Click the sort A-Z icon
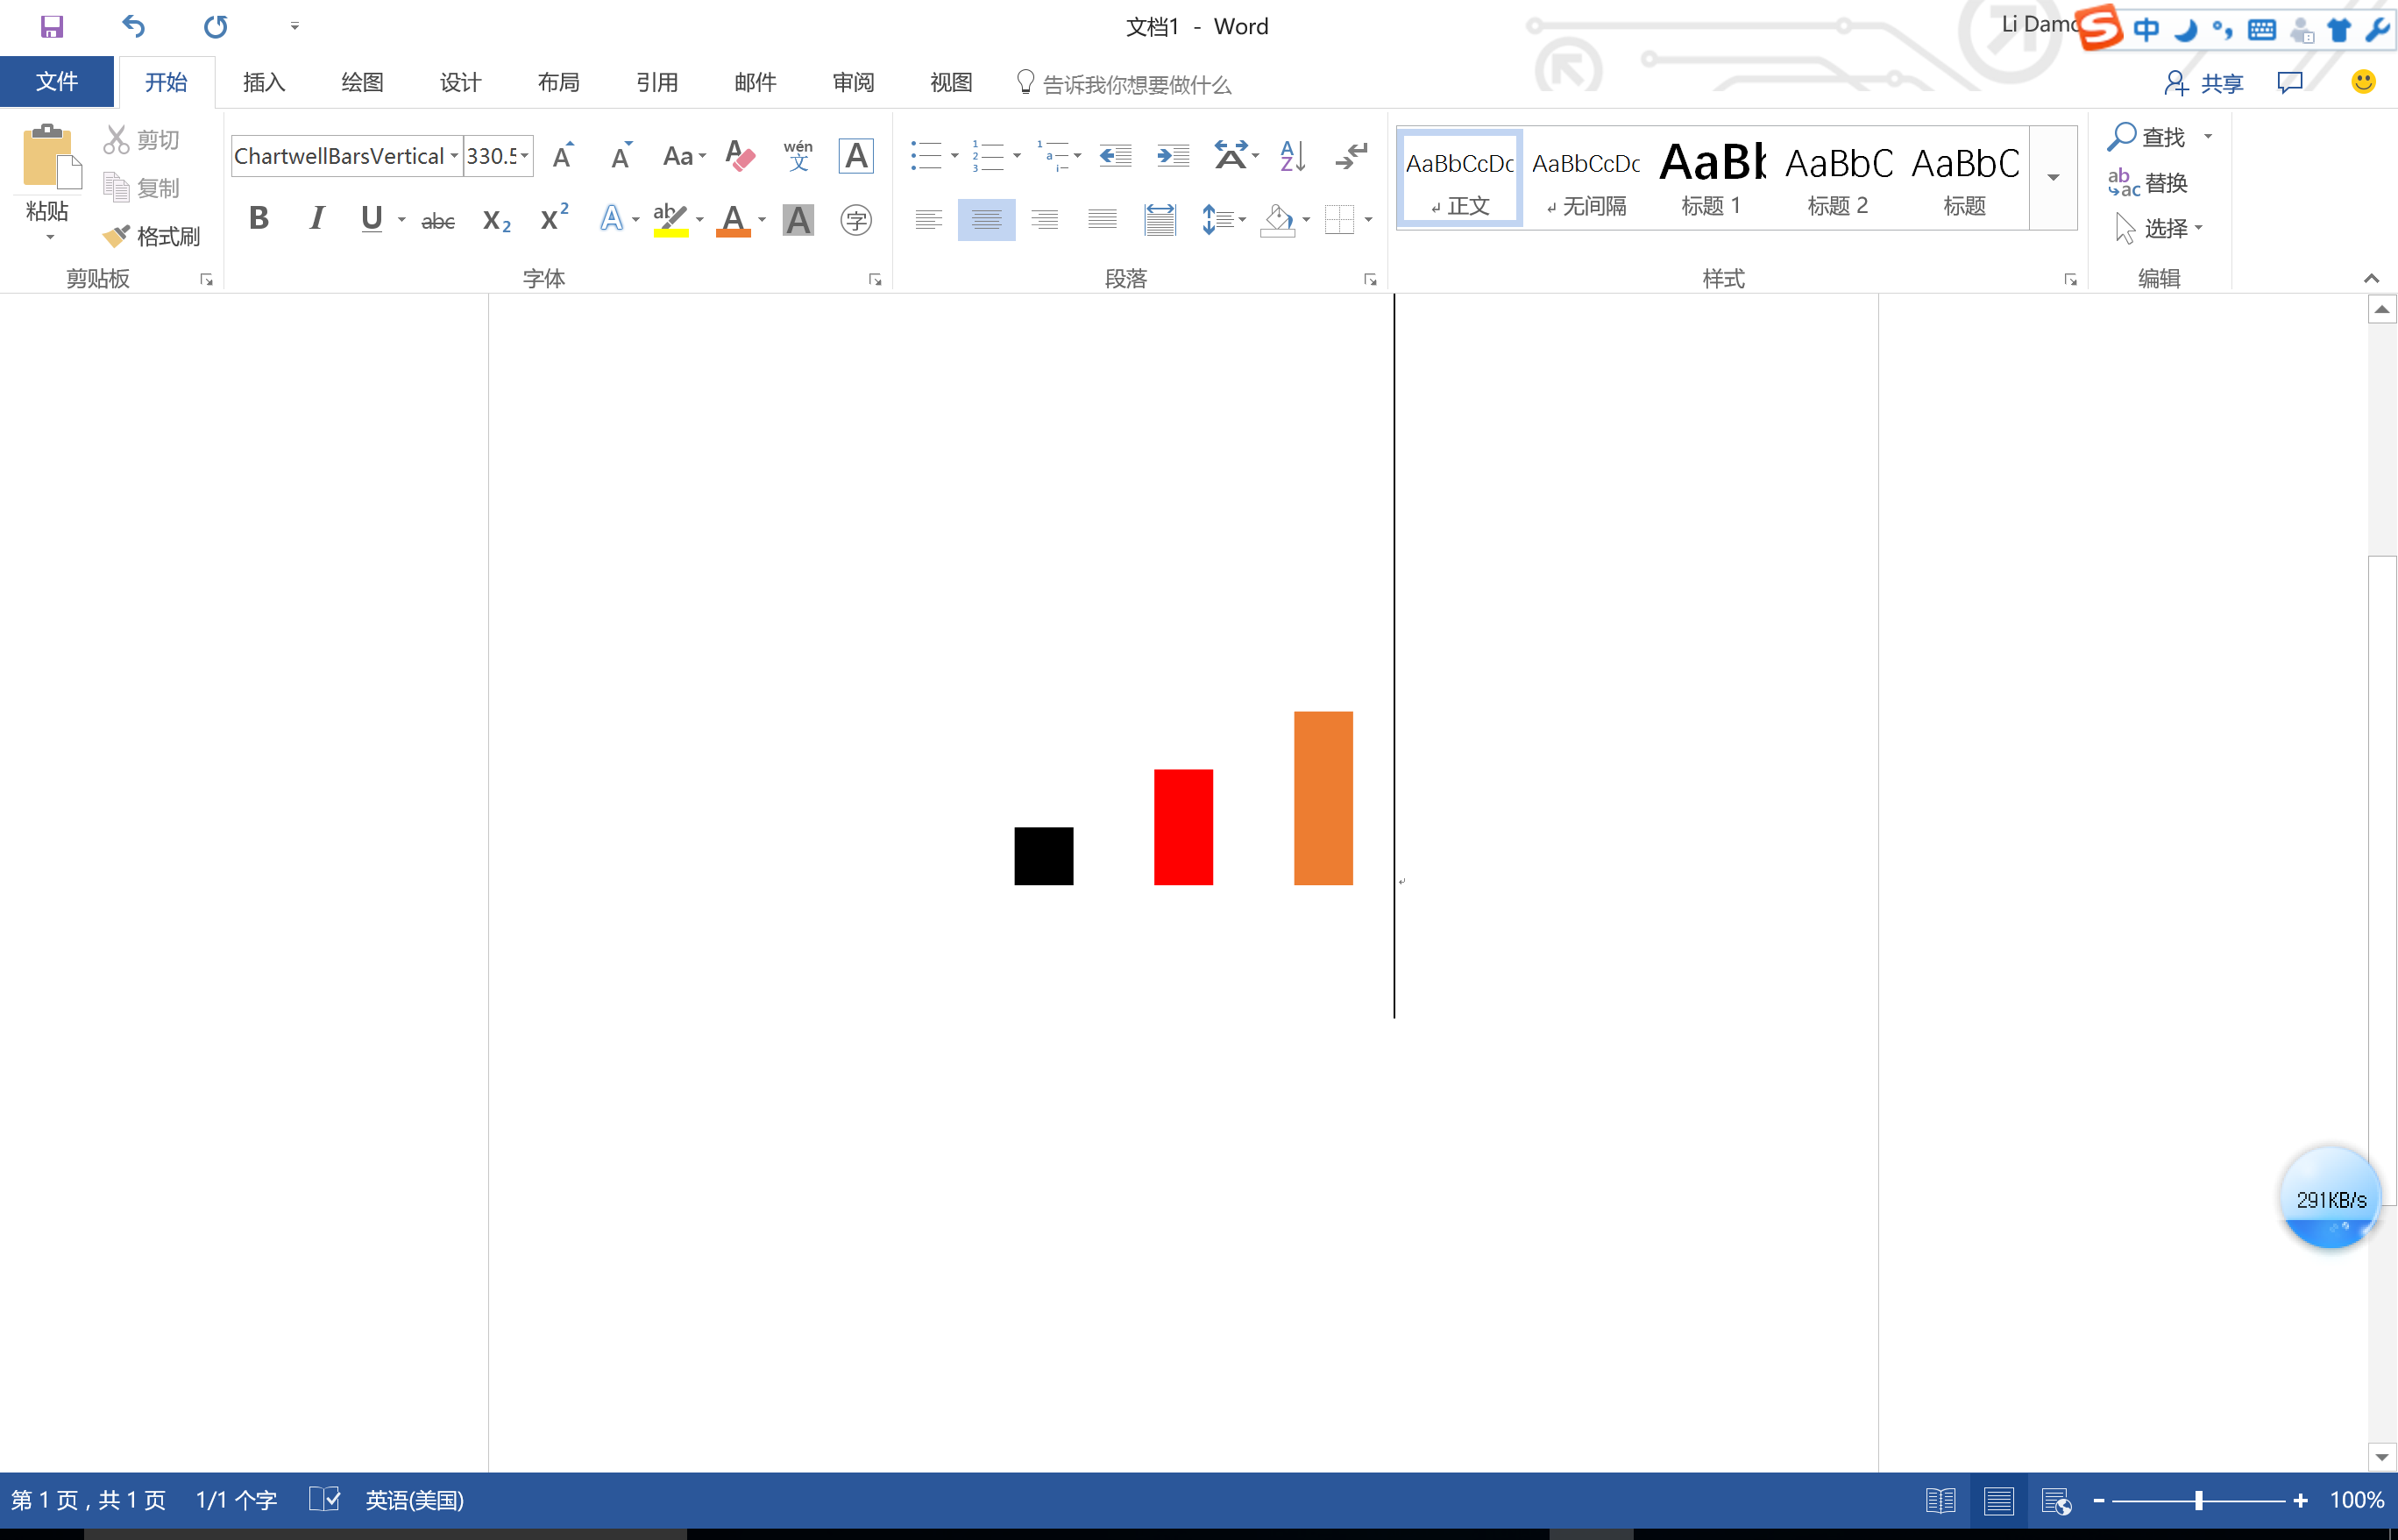 point(1292,156)
